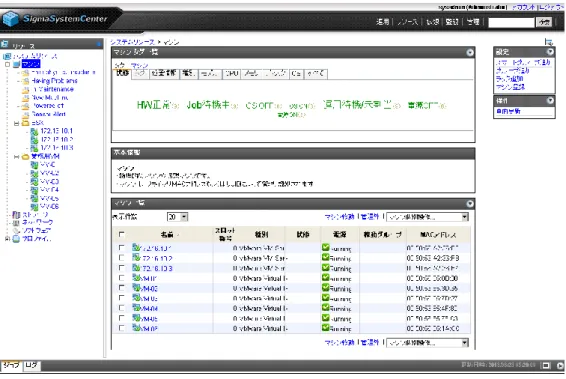The image size is (566, 379).
Task: Click the storage icon in resource tree
Action: [16, 214]
